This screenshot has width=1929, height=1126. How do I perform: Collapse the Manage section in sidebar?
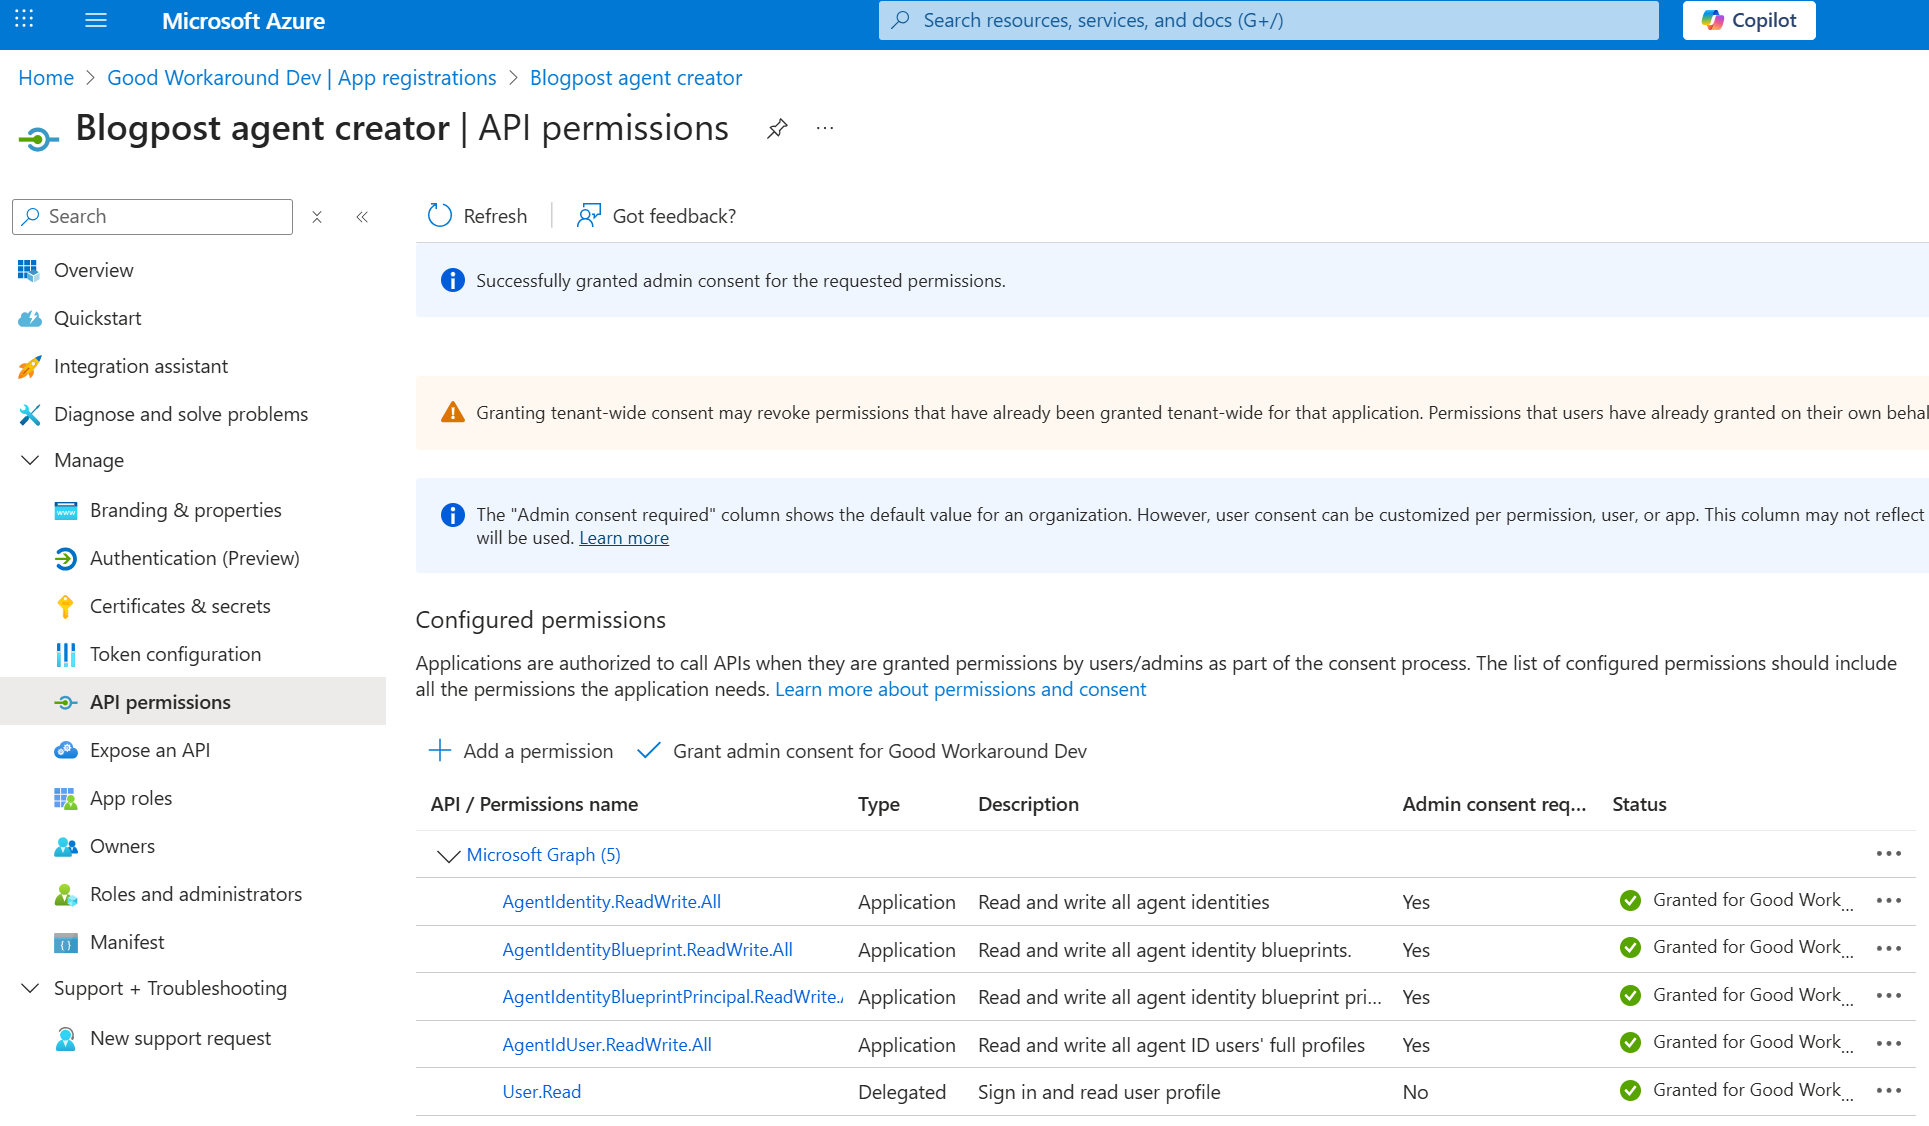(30, 460)
